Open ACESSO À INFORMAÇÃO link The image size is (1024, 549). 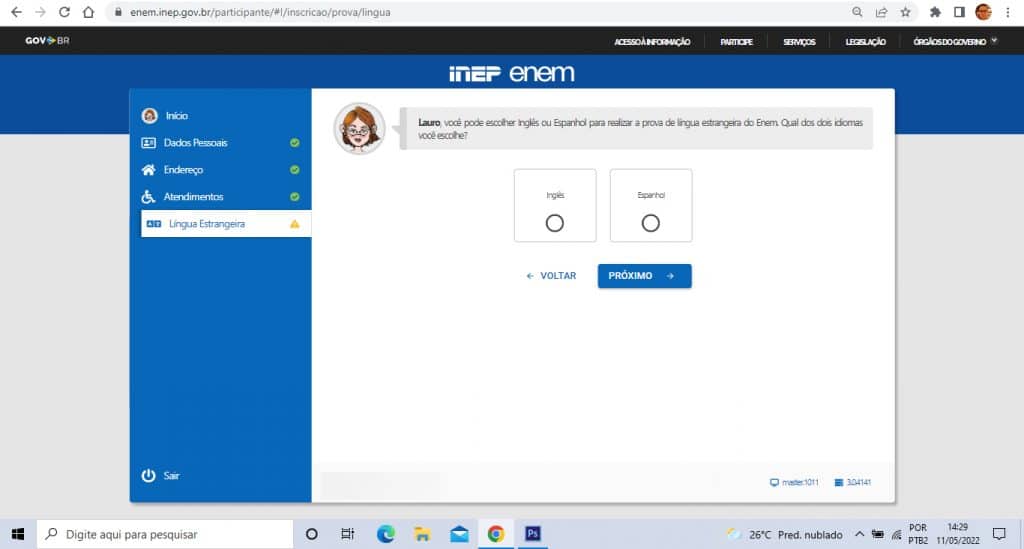coord(652,41)
